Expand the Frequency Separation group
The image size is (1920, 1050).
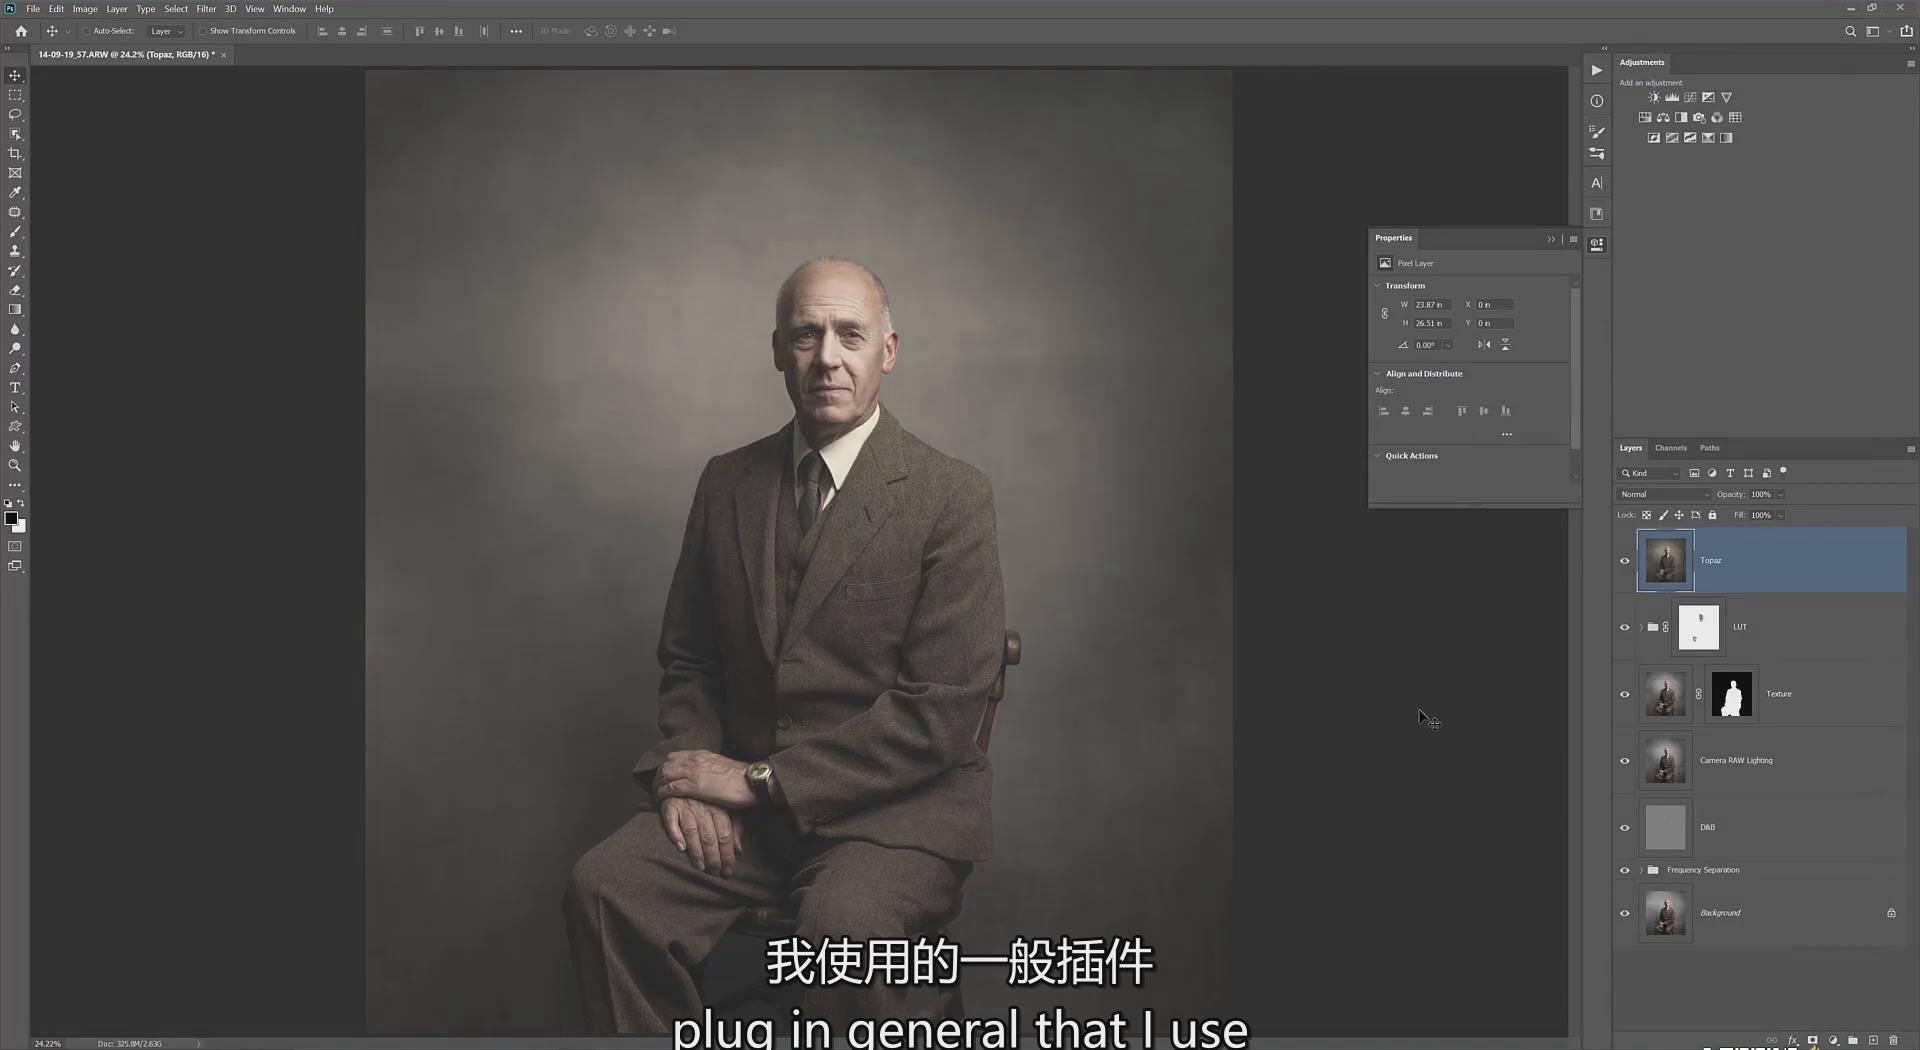[1641, 870]
